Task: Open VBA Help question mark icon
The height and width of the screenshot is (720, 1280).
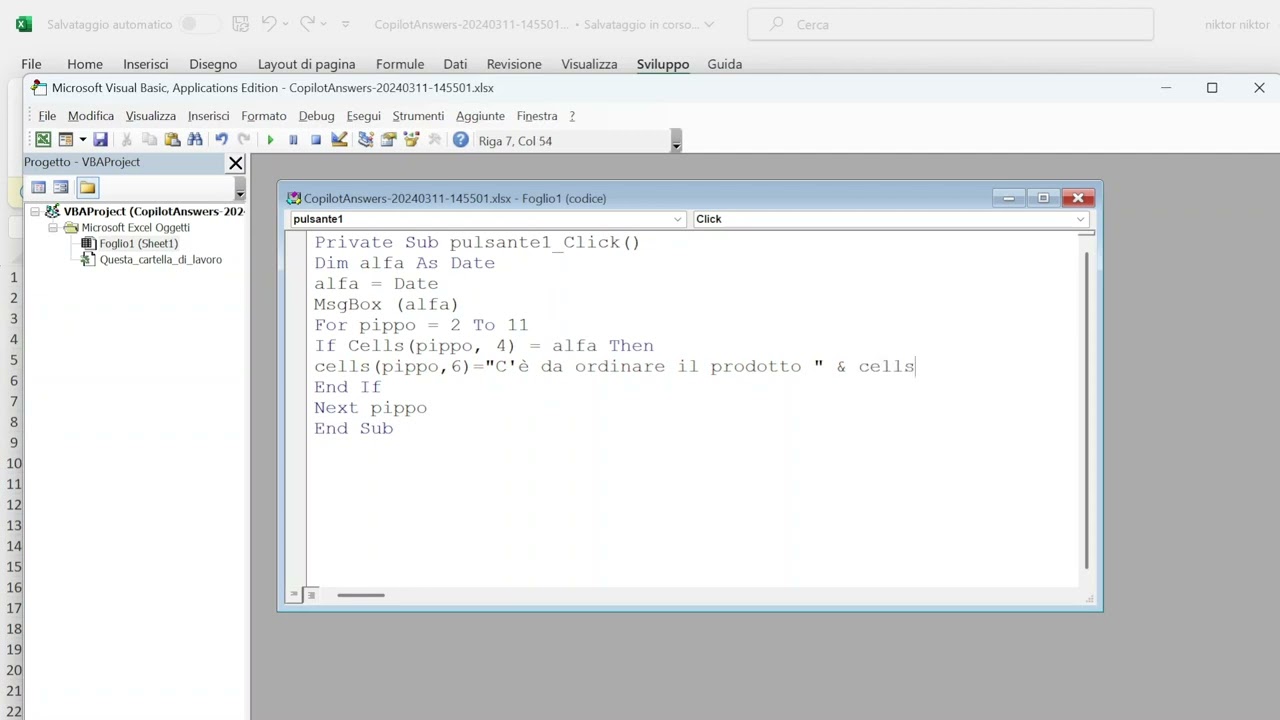Action: coord(460,140)
